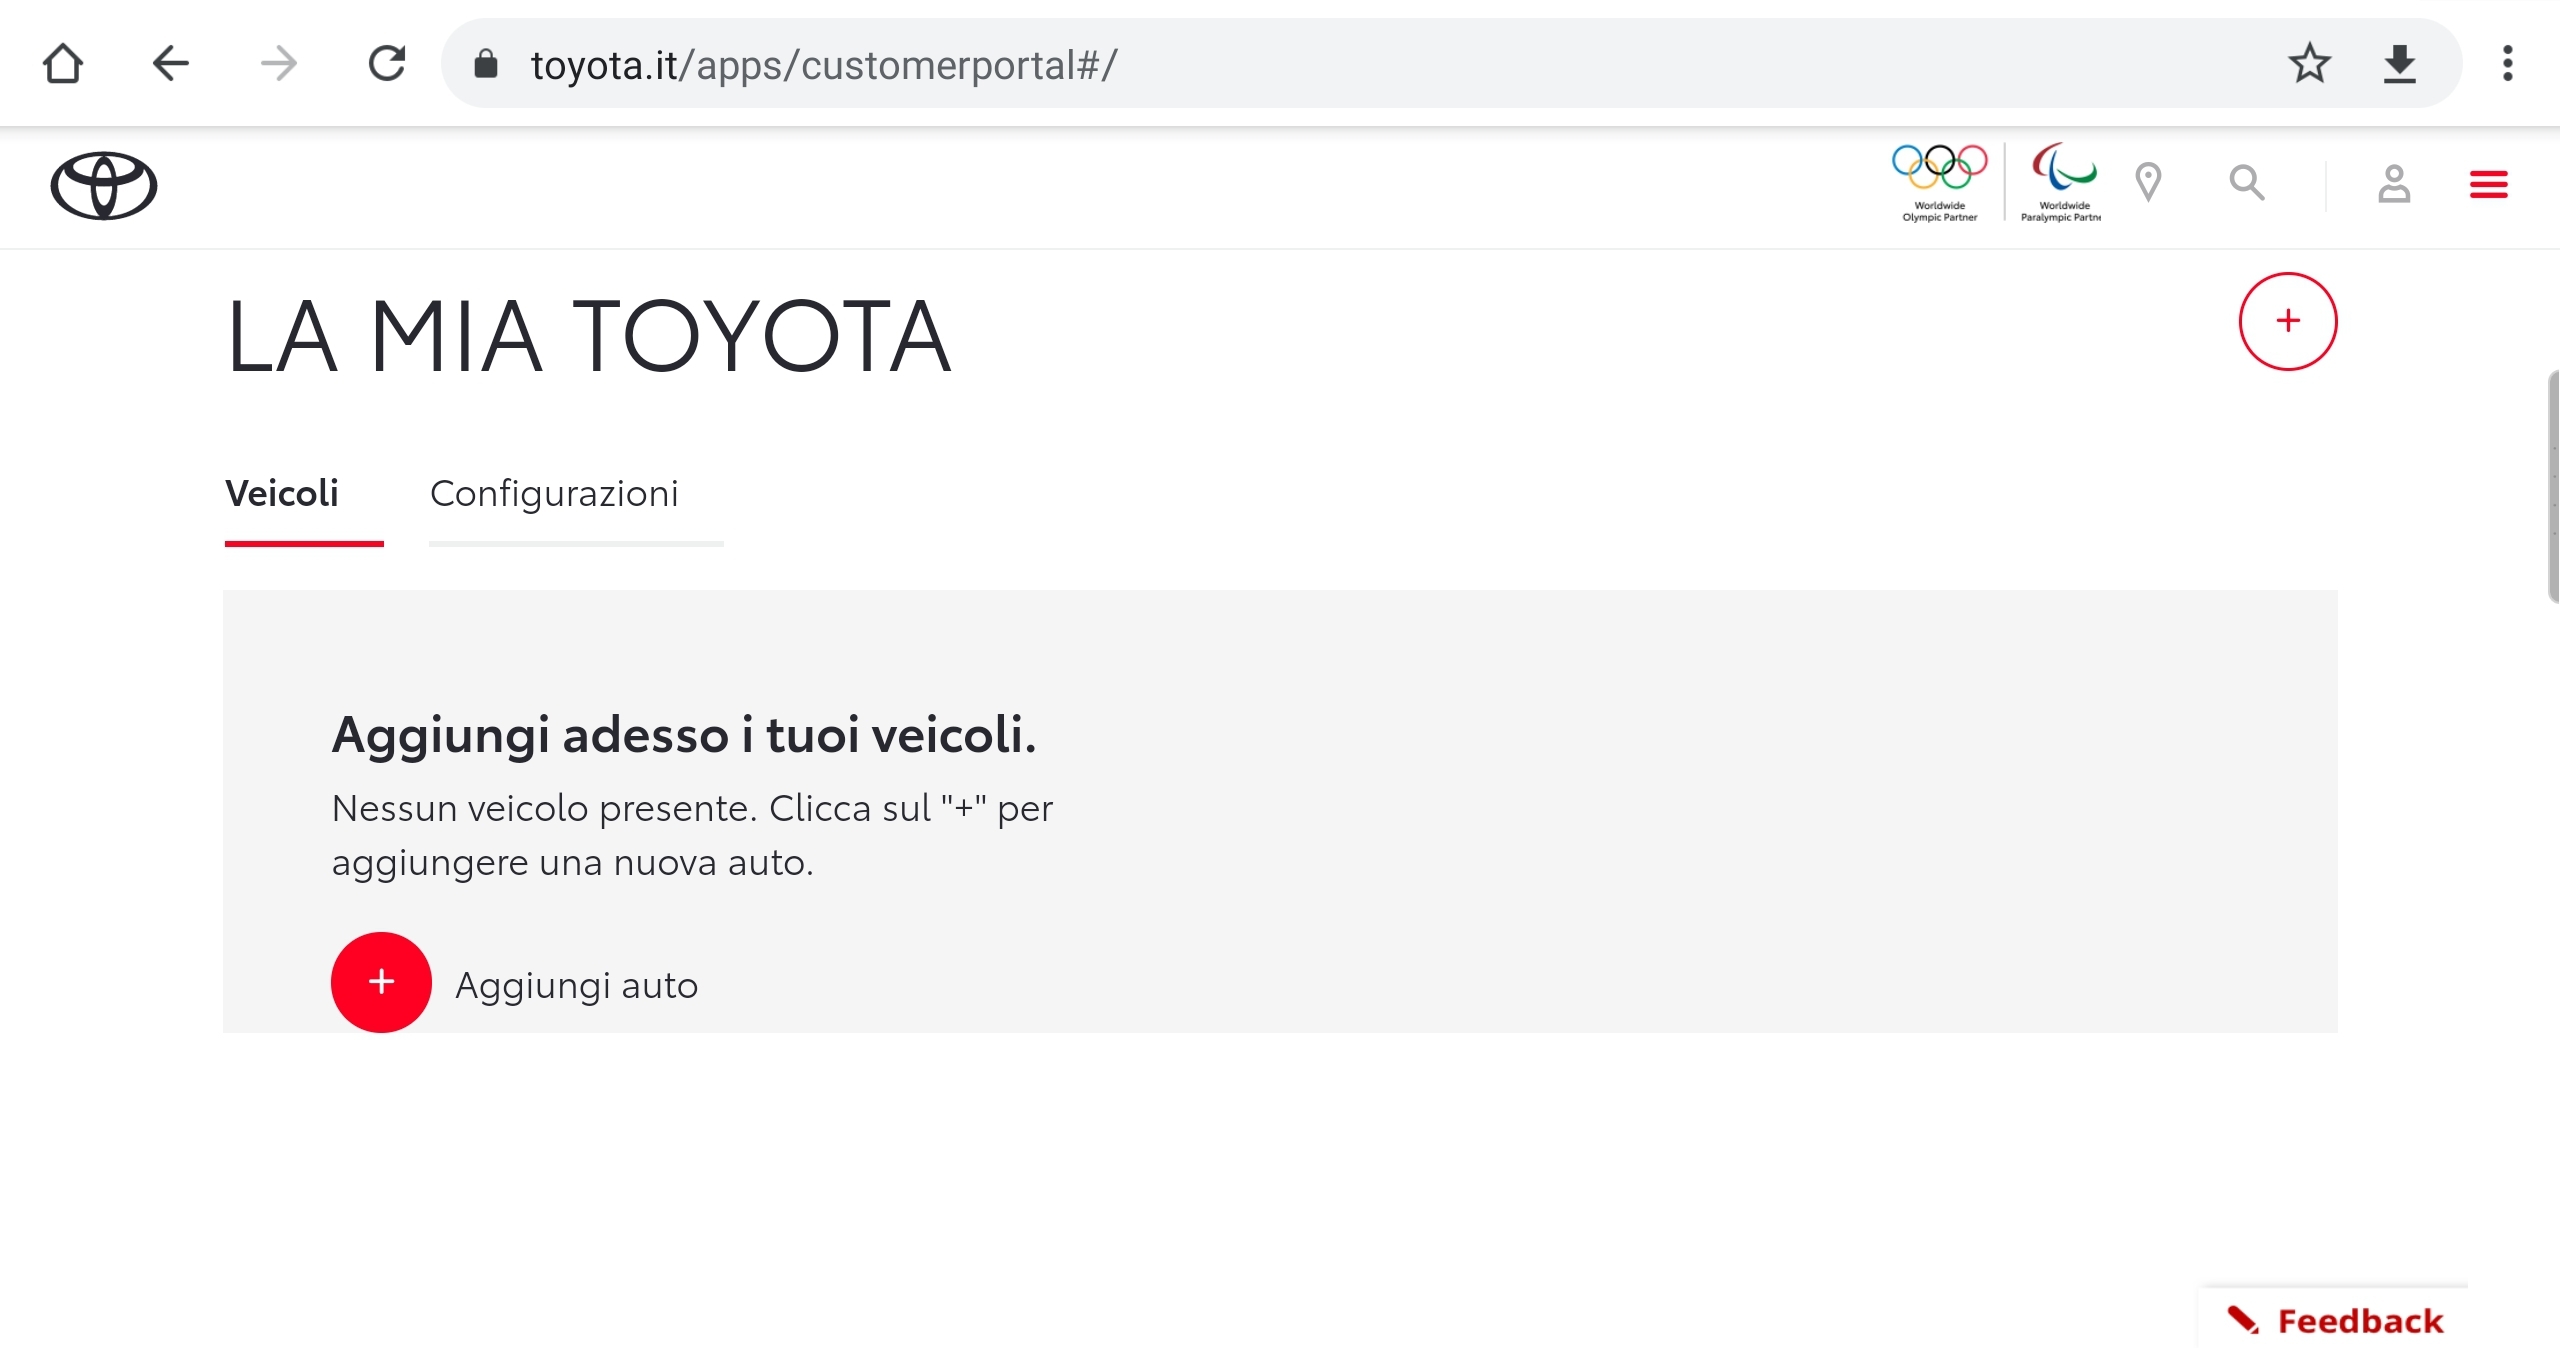Bookmark page with the star icon
The width and height of the screenshot is (2560, 1348).
pos(2309,64)
